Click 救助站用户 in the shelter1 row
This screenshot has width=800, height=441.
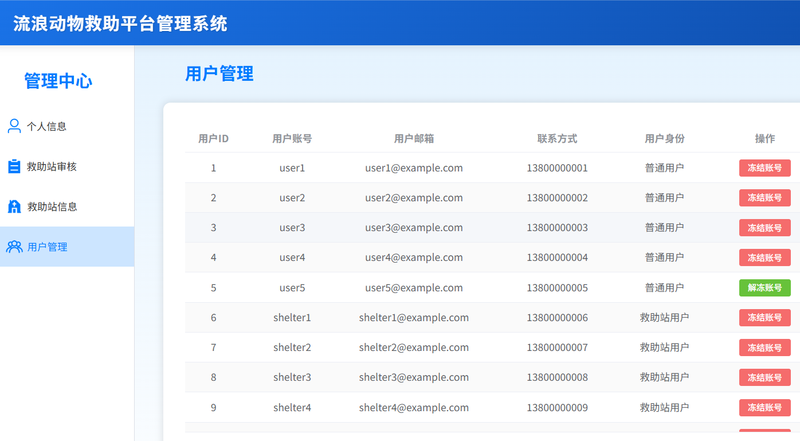(x=664, y=317)
